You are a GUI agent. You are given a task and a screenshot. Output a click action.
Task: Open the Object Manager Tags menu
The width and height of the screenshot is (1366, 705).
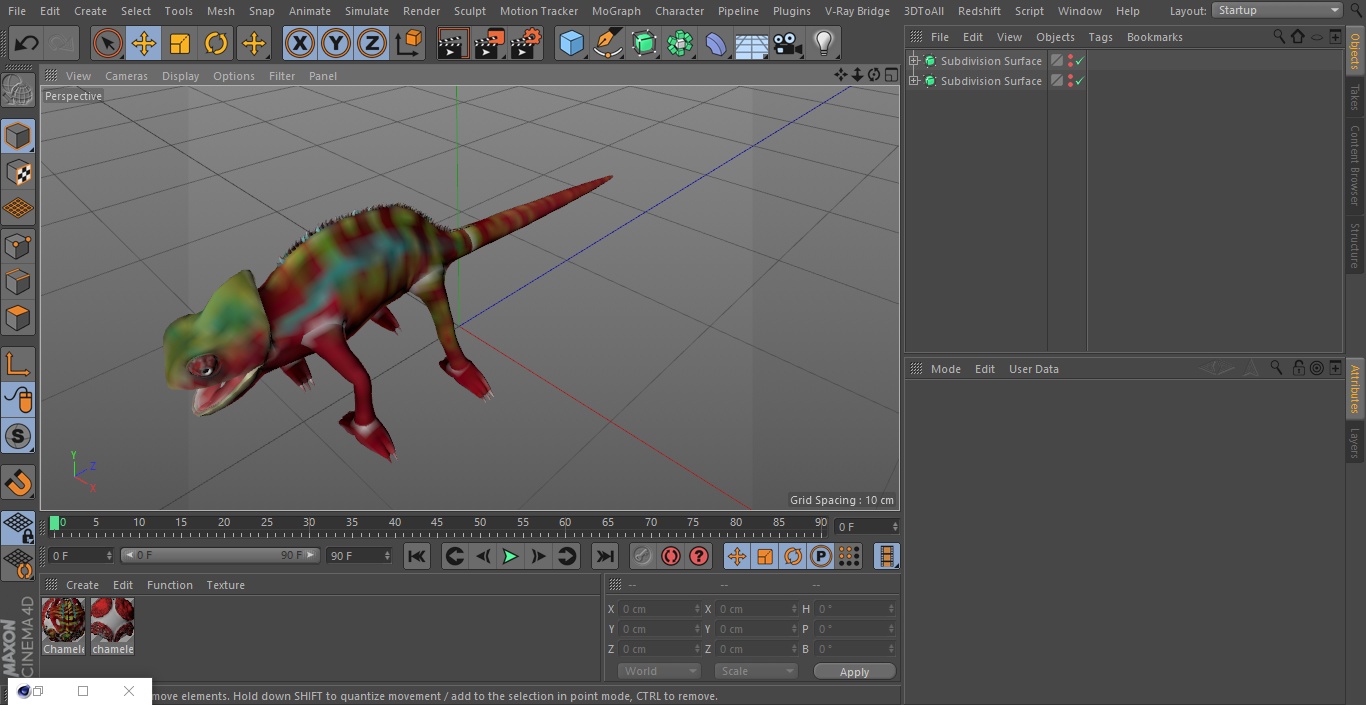(1100, 37)
